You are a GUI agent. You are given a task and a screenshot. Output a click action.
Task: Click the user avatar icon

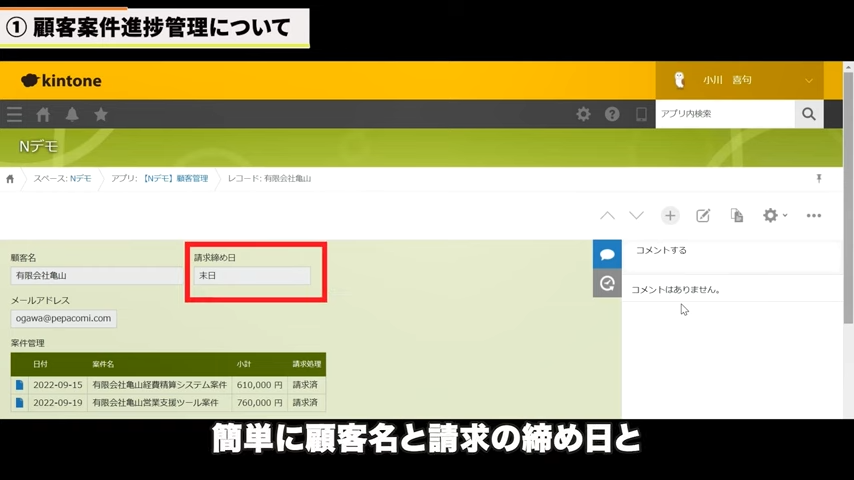point(679,80)
